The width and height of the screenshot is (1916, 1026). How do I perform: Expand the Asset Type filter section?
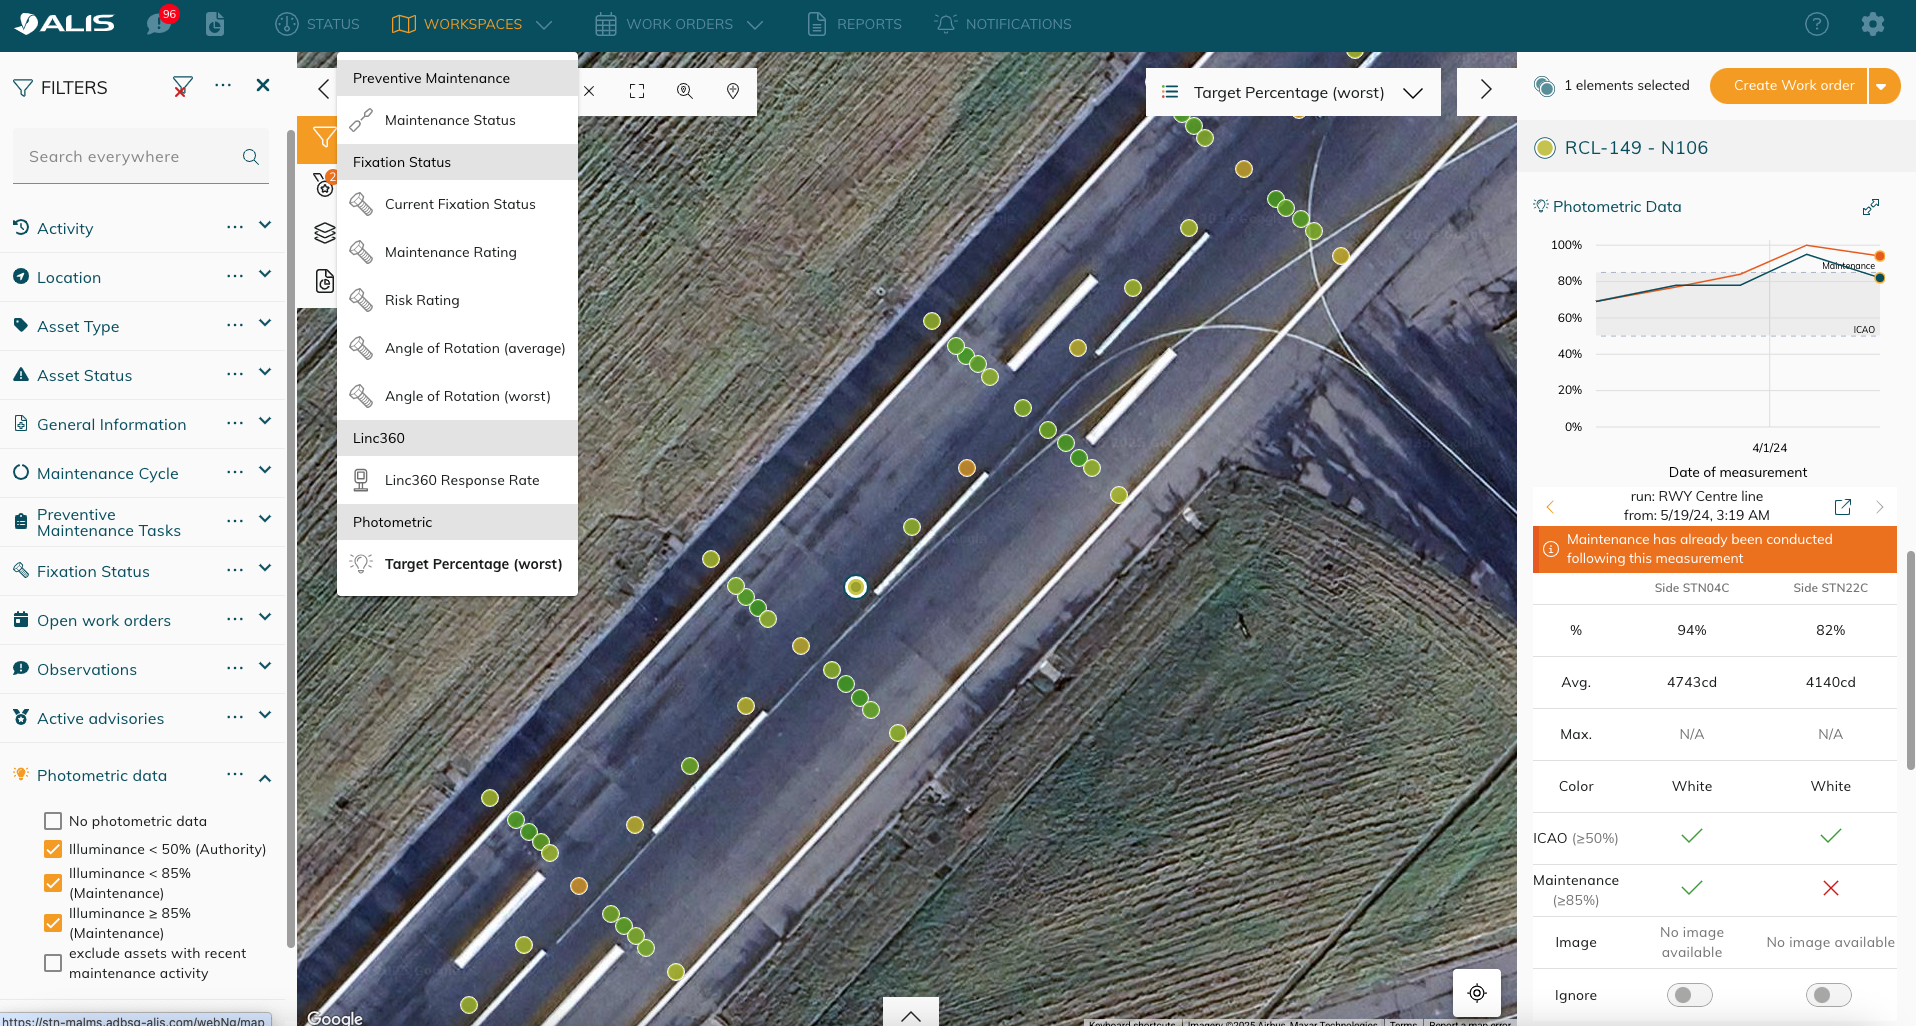pyautogui.click(x=265, y=324)
